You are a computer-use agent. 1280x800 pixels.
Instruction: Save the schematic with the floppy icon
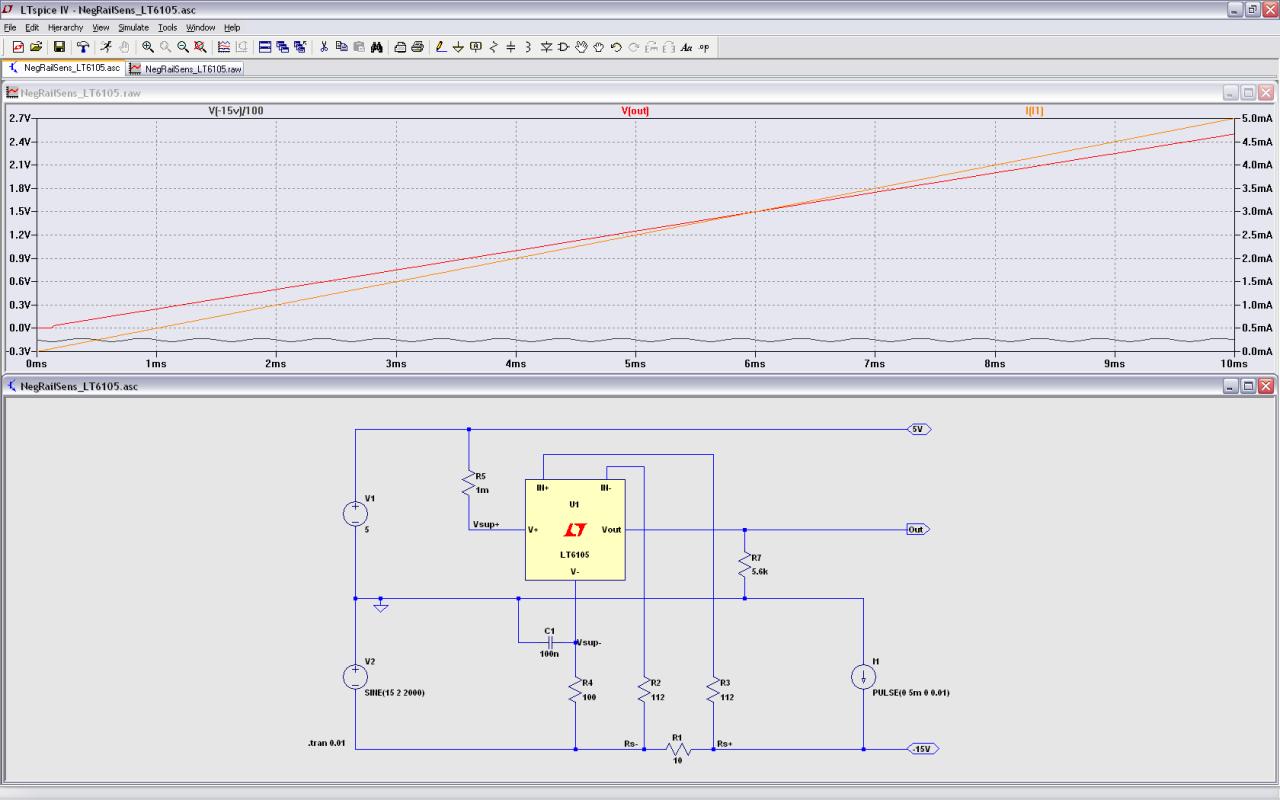click(x=59, y=47)
